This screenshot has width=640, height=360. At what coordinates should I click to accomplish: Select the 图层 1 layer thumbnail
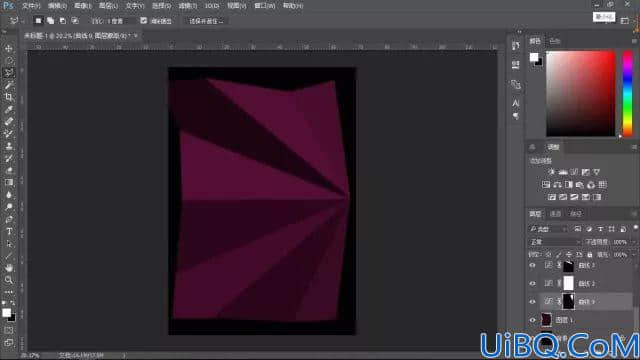click(x=546, y=320)
